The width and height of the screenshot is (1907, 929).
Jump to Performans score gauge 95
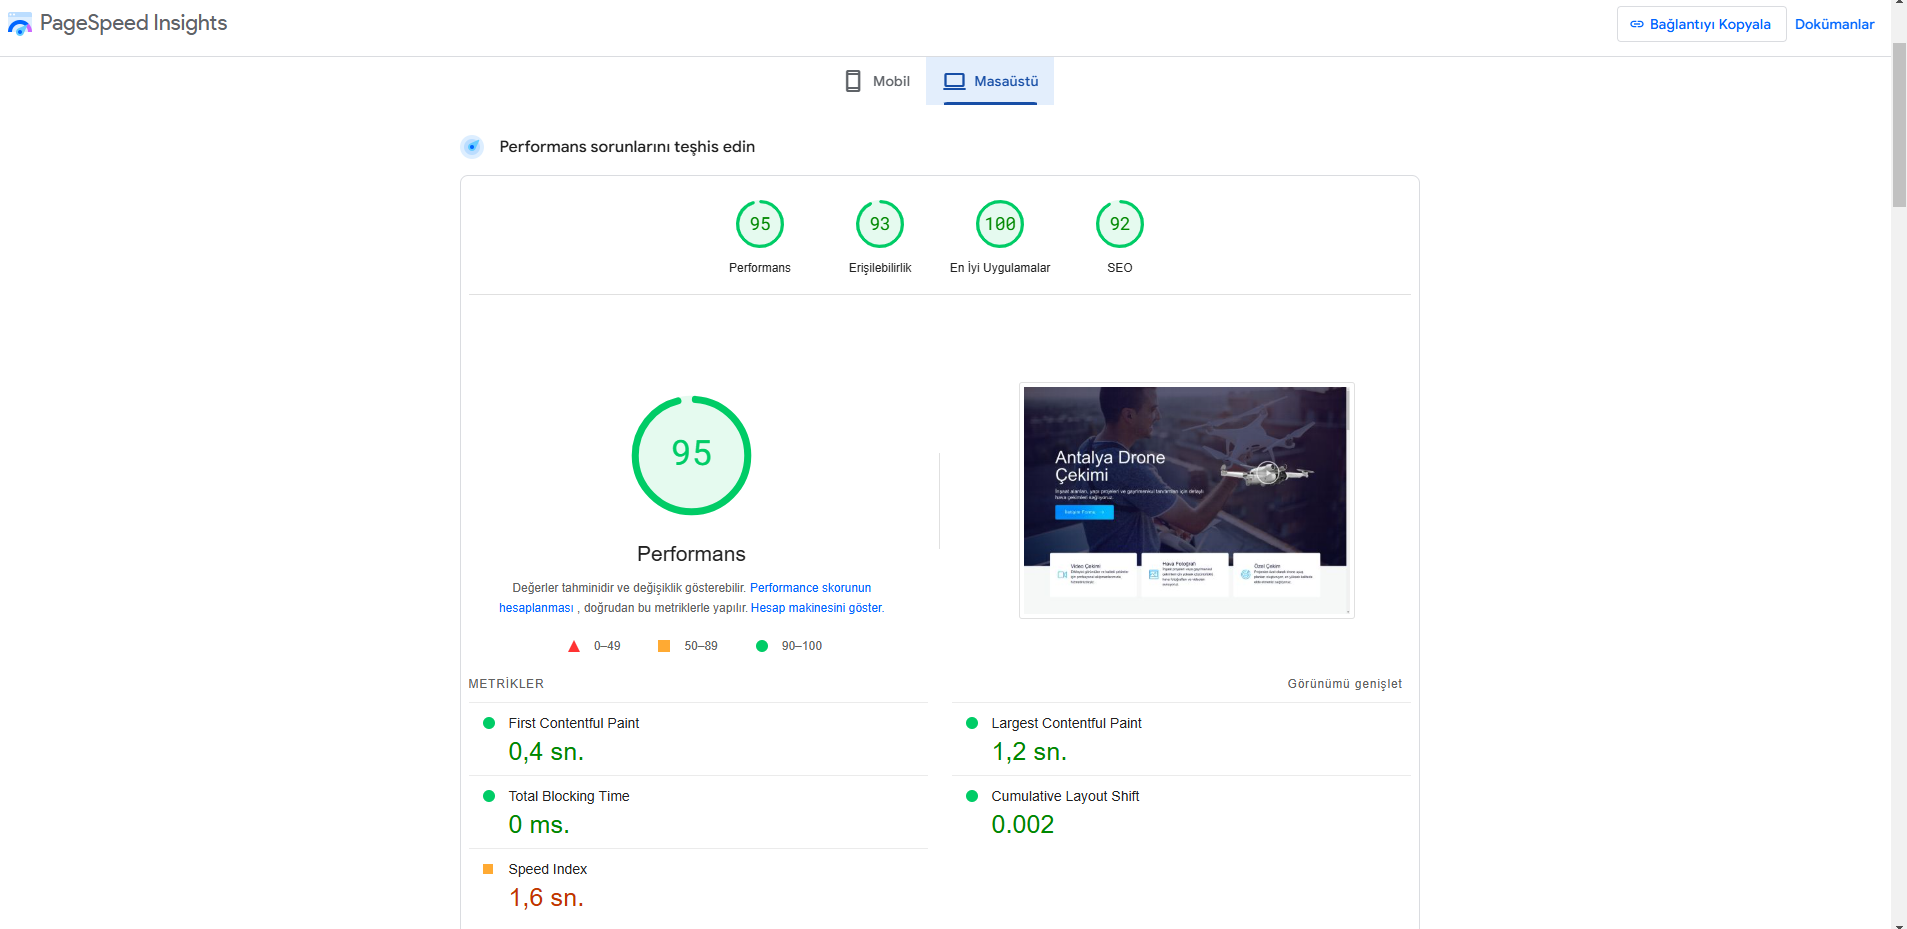[760, 224]
